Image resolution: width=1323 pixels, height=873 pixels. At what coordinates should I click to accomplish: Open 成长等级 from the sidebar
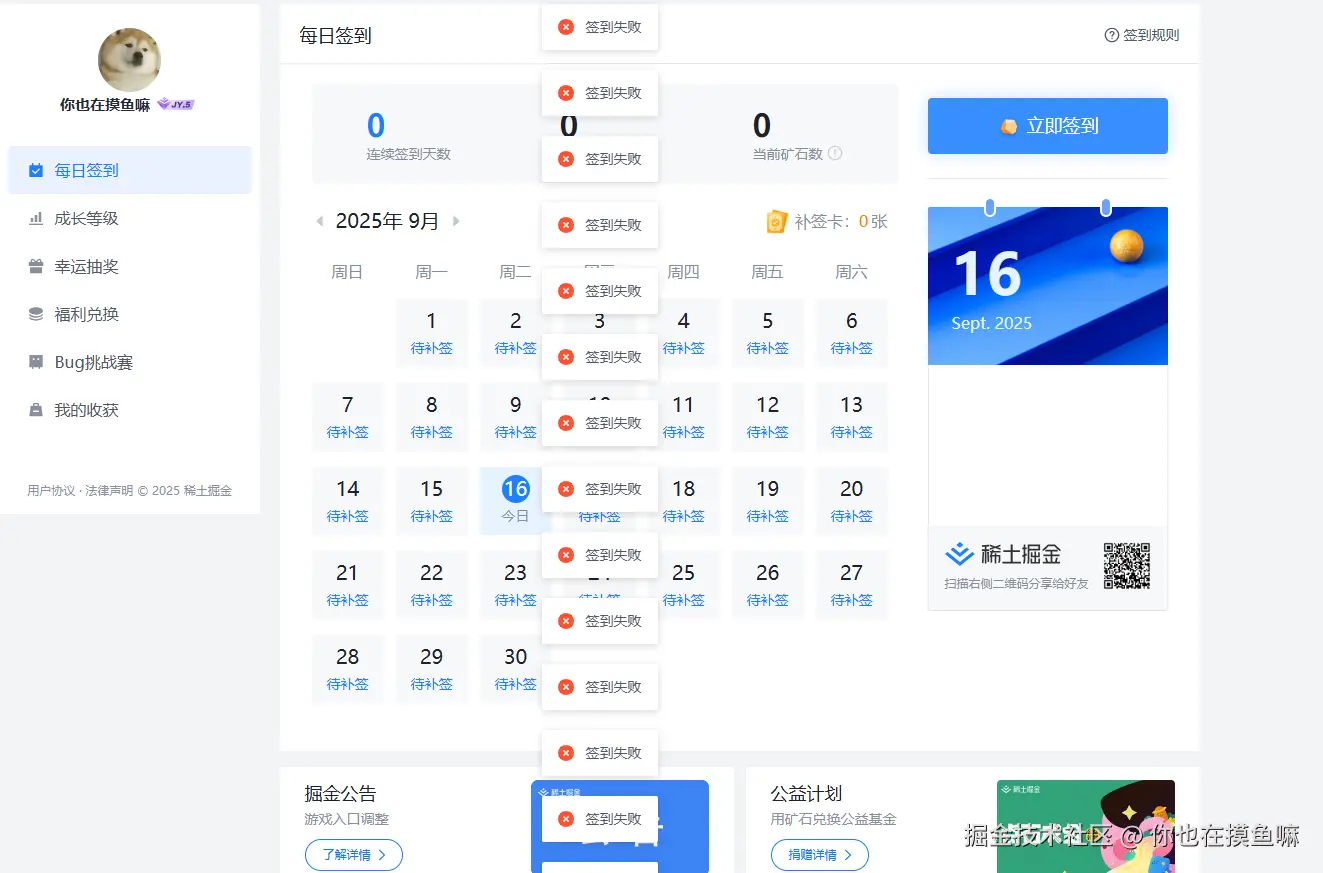point(34,218)
